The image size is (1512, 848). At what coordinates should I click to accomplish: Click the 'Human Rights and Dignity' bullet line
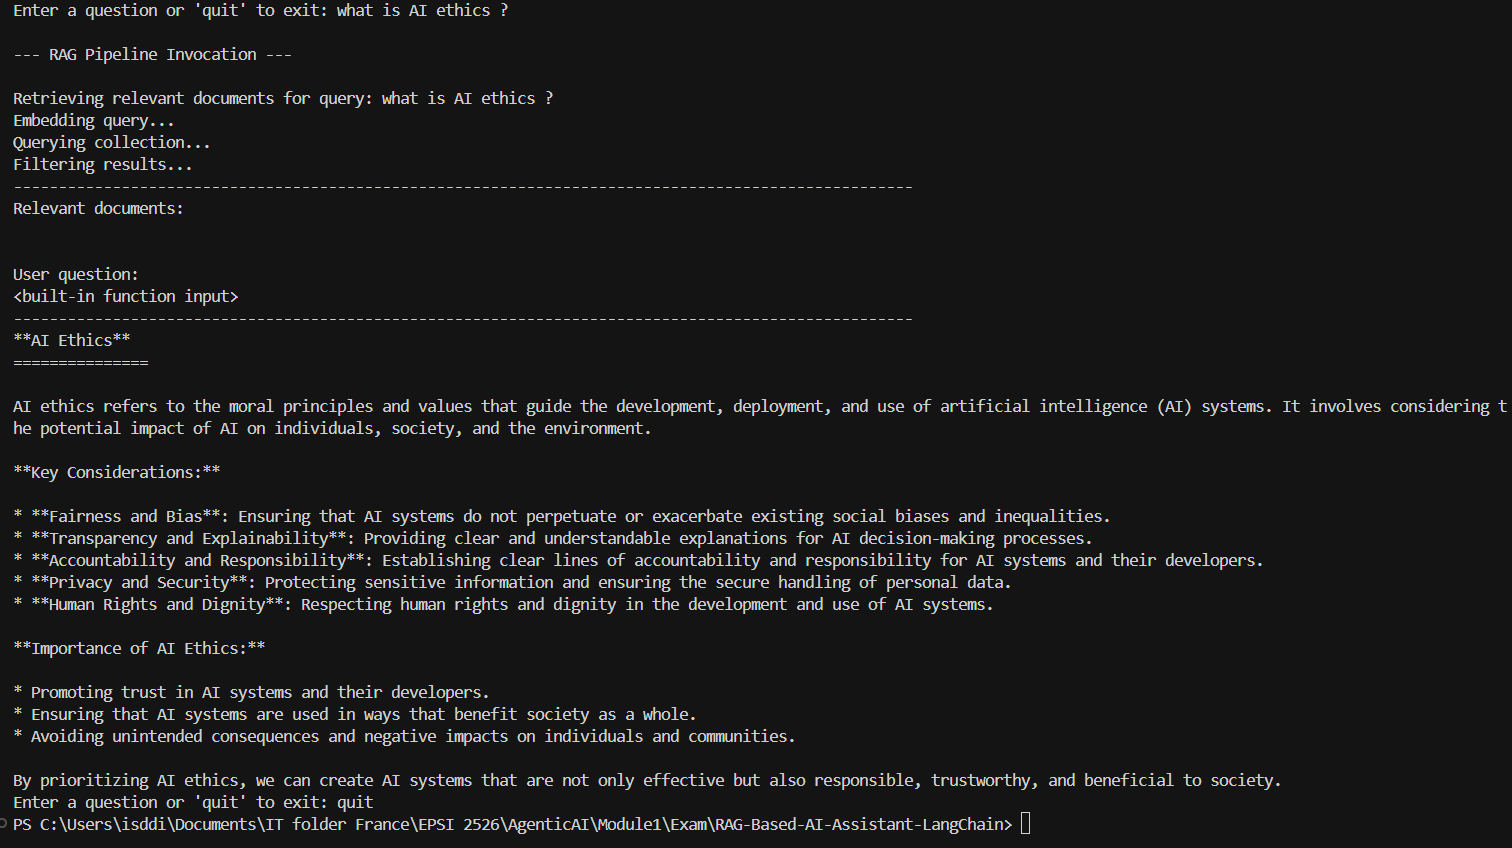(503, 604)
